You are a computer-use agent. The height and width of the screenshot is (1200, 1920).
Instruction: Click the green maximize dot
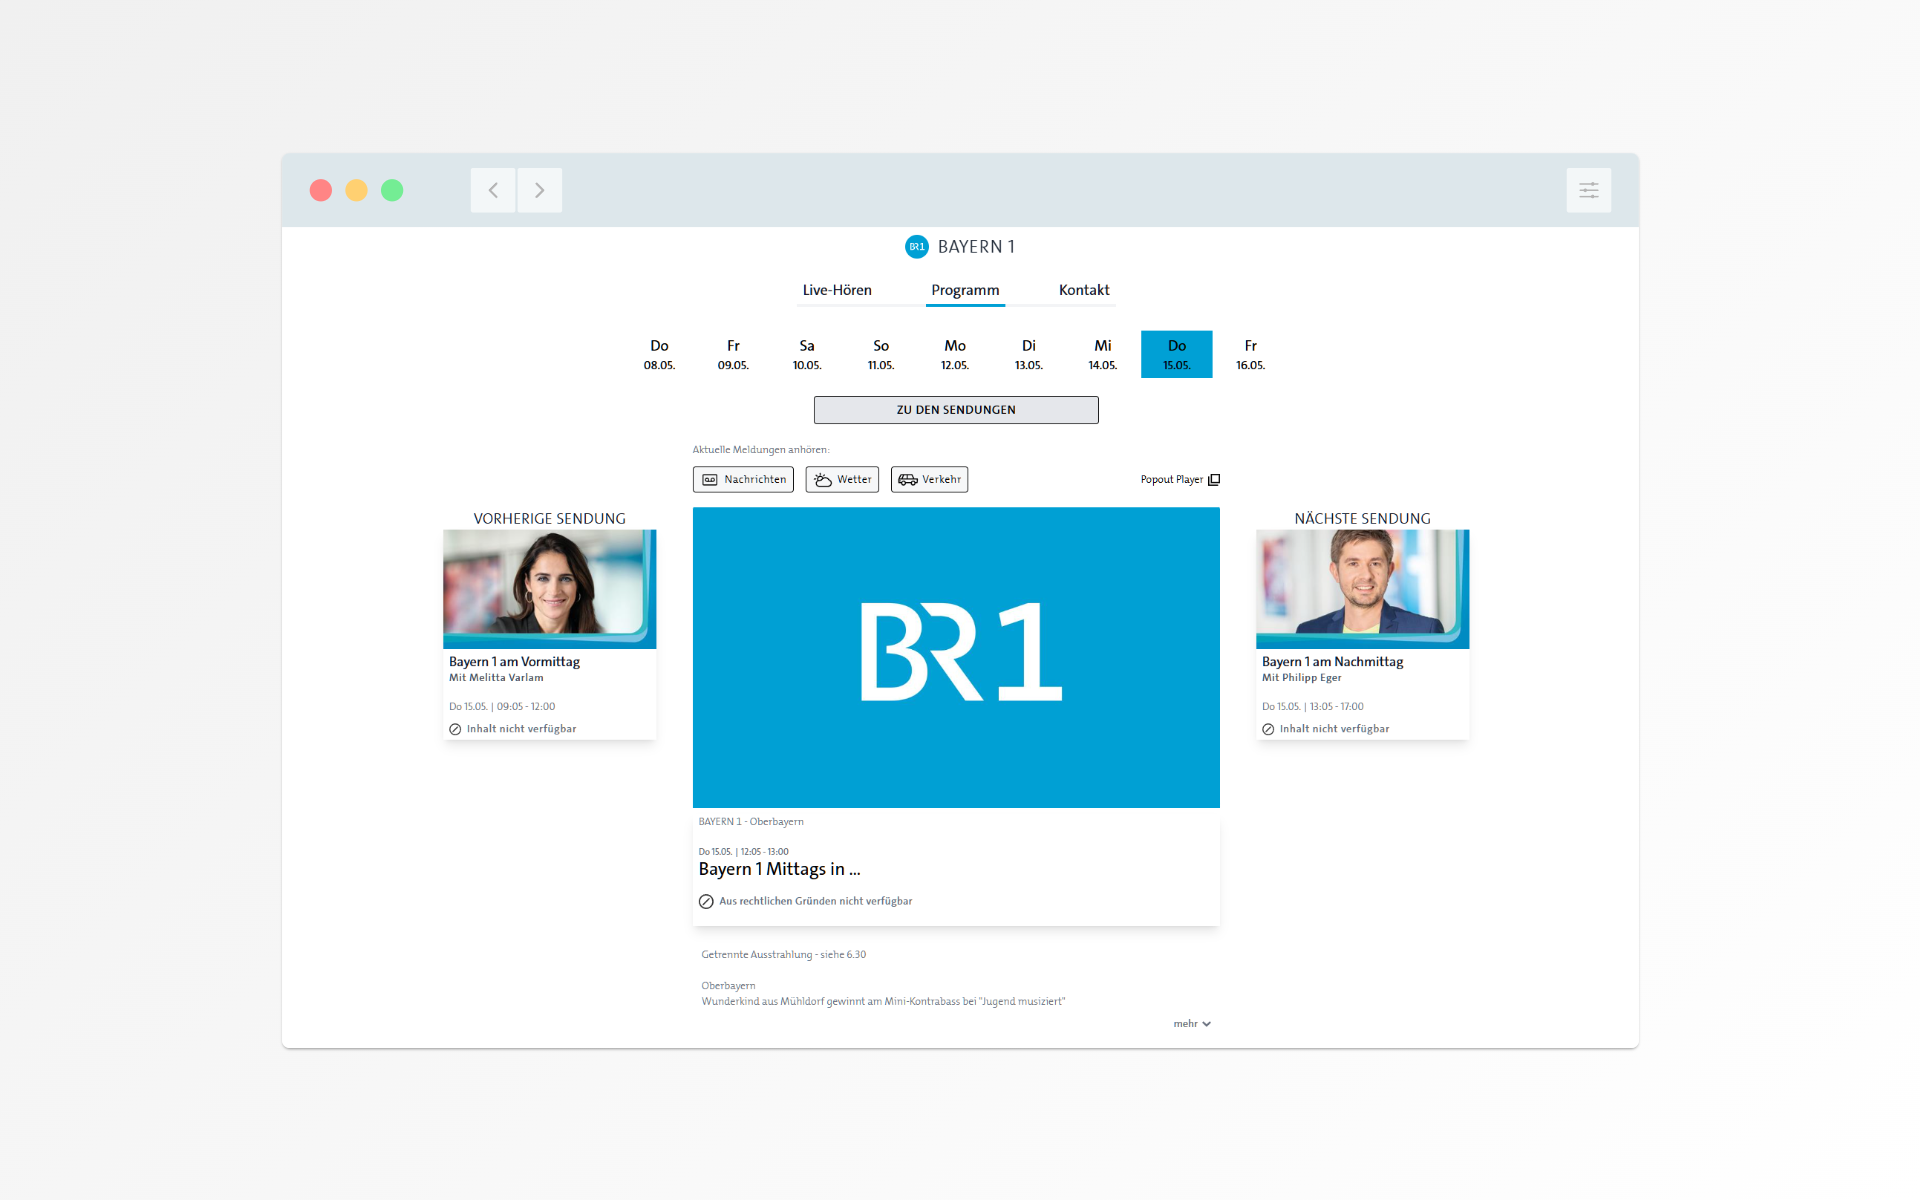(392, 190)
